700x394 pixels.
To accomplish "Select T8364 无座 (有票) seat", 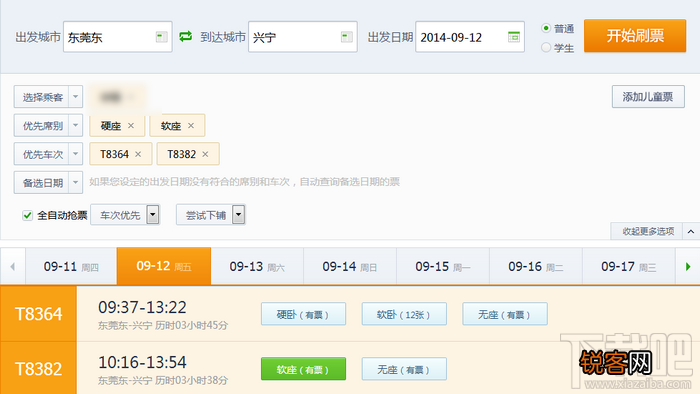I will pos(505,314).
